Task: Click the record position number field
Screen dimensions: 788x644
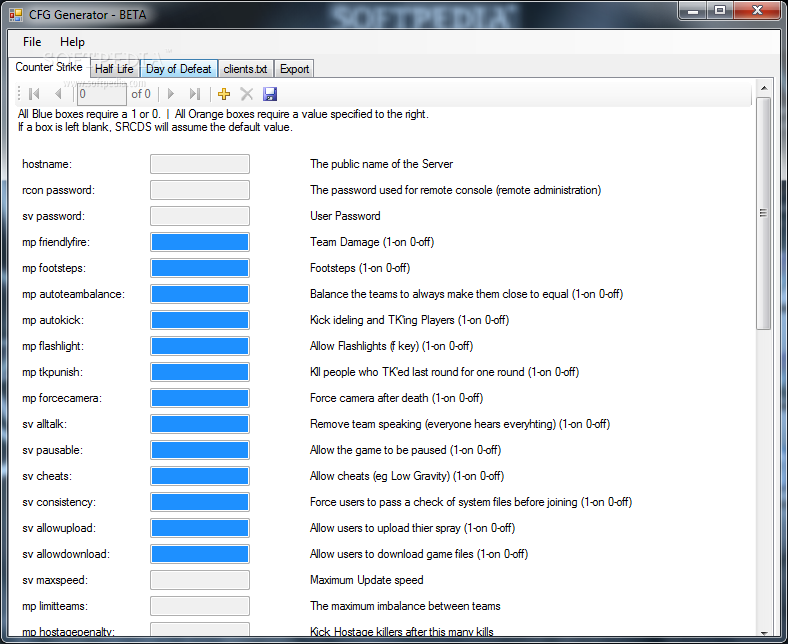Action: click(102, 94)
